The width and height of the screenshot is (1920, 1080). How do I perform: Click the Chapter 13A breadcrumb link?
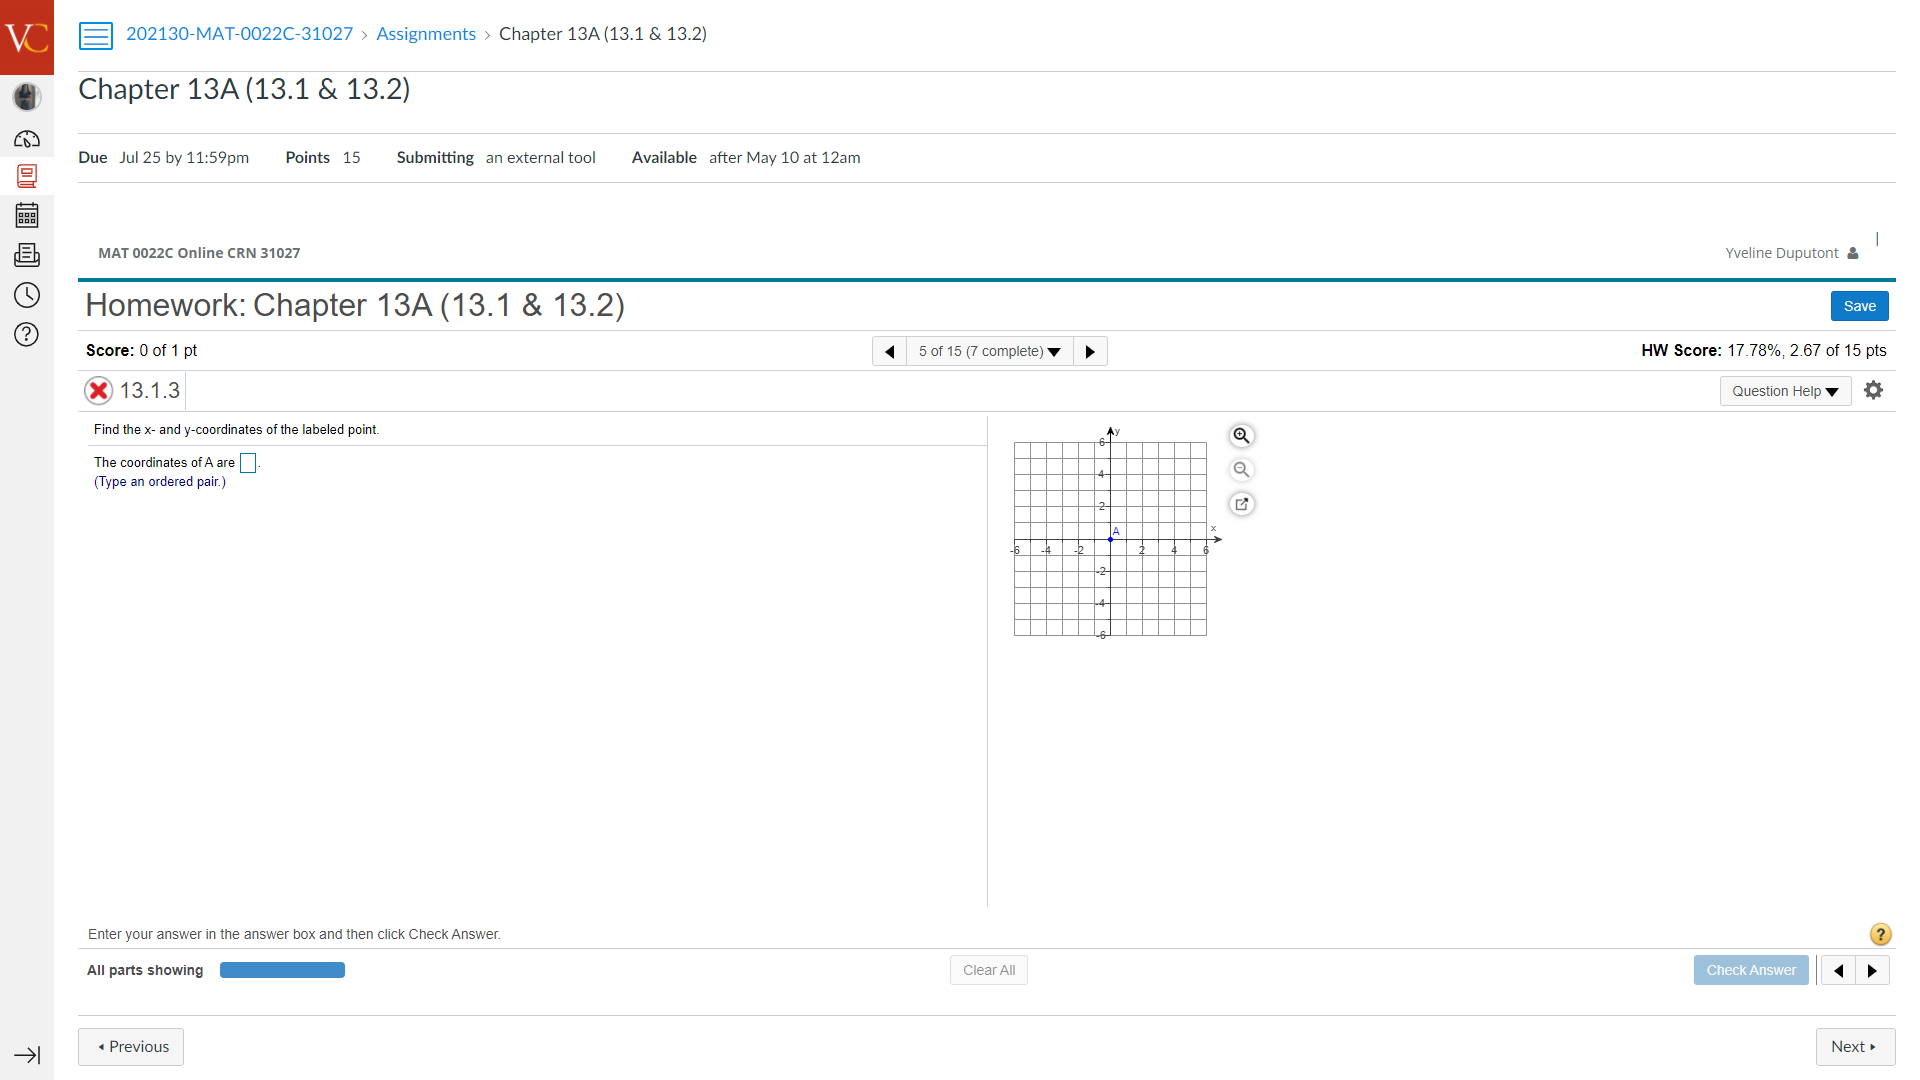tap(603, 33)
